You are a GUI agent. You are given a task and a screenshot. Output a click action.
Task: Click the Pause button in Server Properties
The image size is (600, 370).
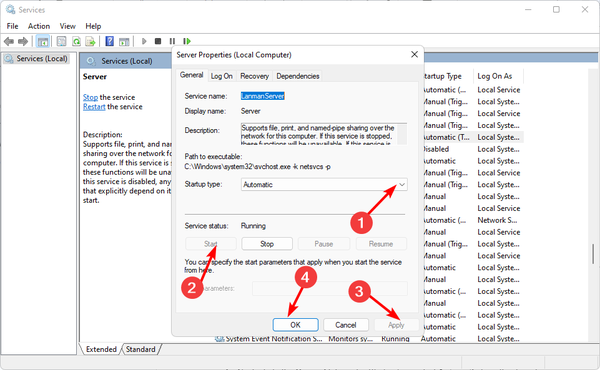point(324,244)
